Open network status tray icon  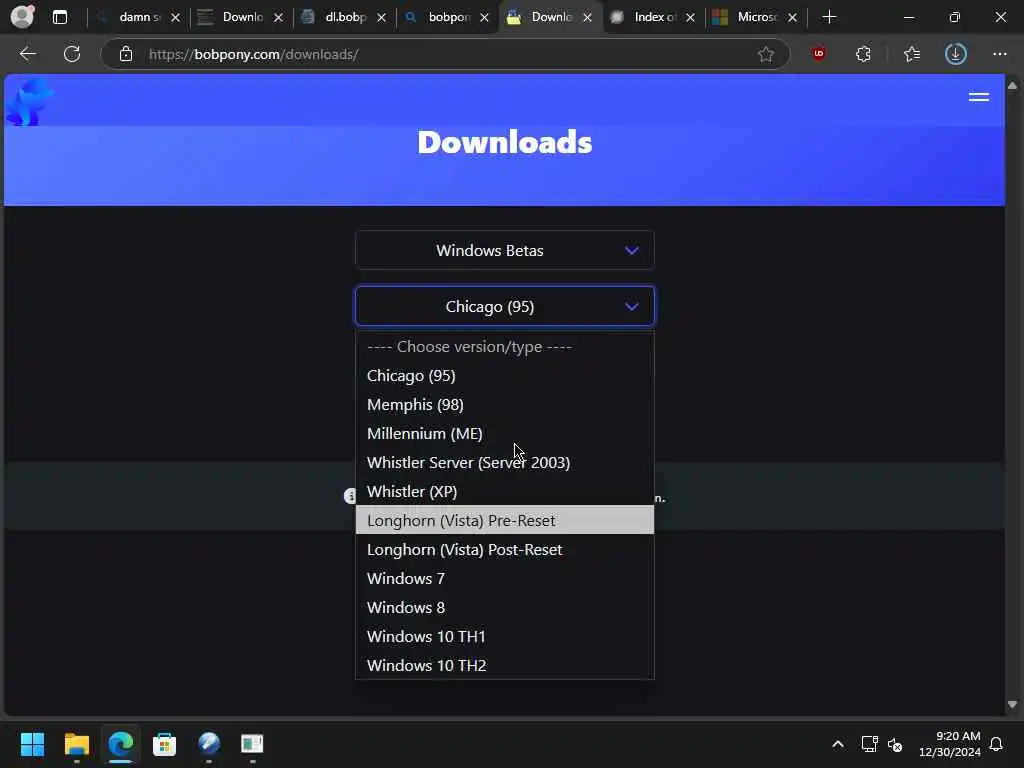coord(869,744)
